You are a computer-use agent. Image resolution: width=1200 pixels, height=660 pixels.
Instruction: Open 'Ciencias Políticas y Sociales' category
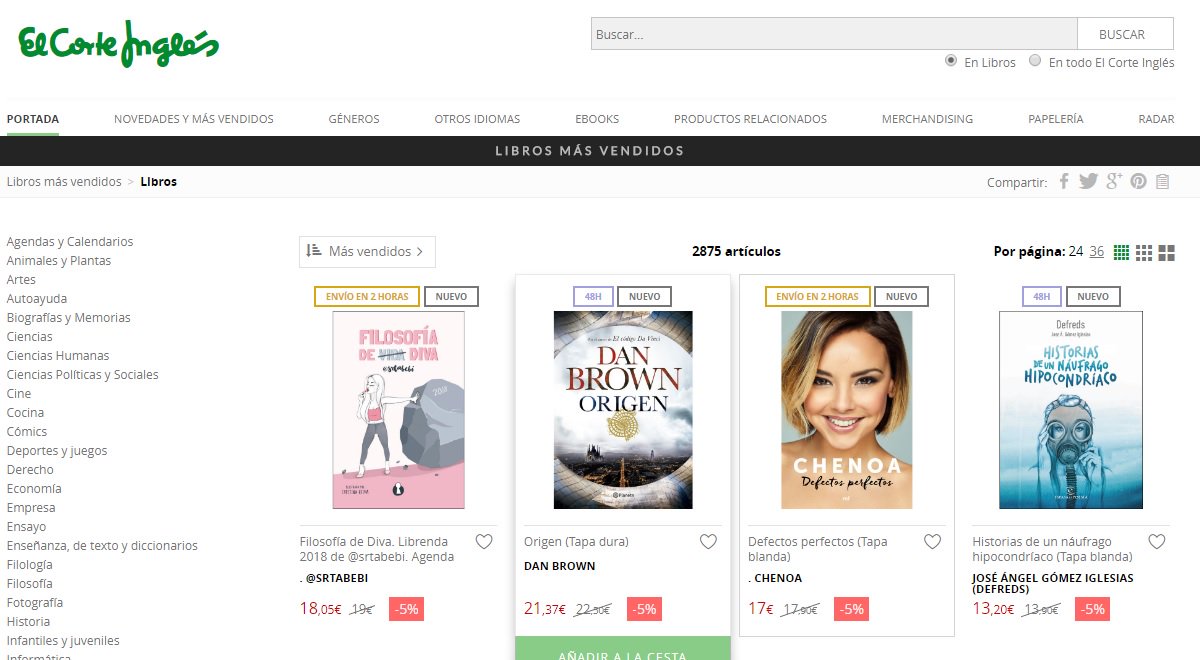(x=82, y=375)
